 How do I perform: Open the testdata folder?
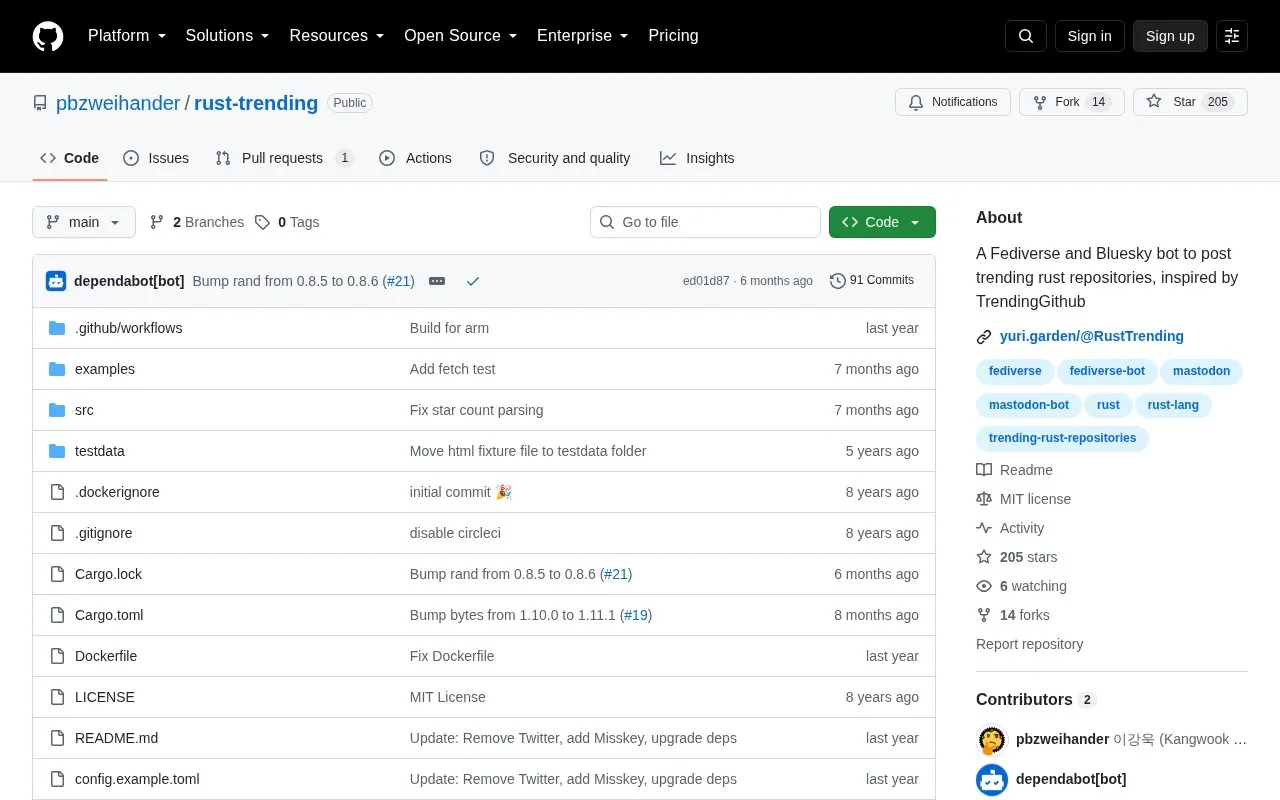click(x=100, y=451)
